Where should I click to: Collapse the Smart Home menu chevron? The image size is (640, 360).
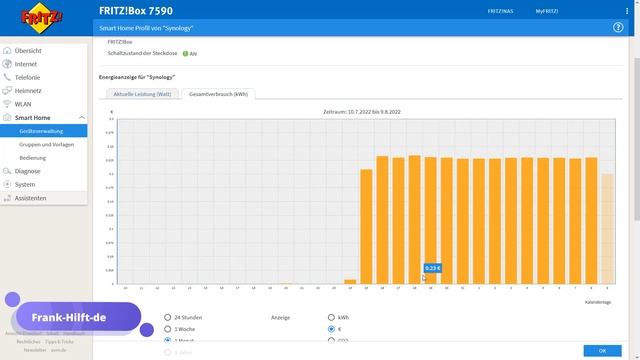click(82, 118)
